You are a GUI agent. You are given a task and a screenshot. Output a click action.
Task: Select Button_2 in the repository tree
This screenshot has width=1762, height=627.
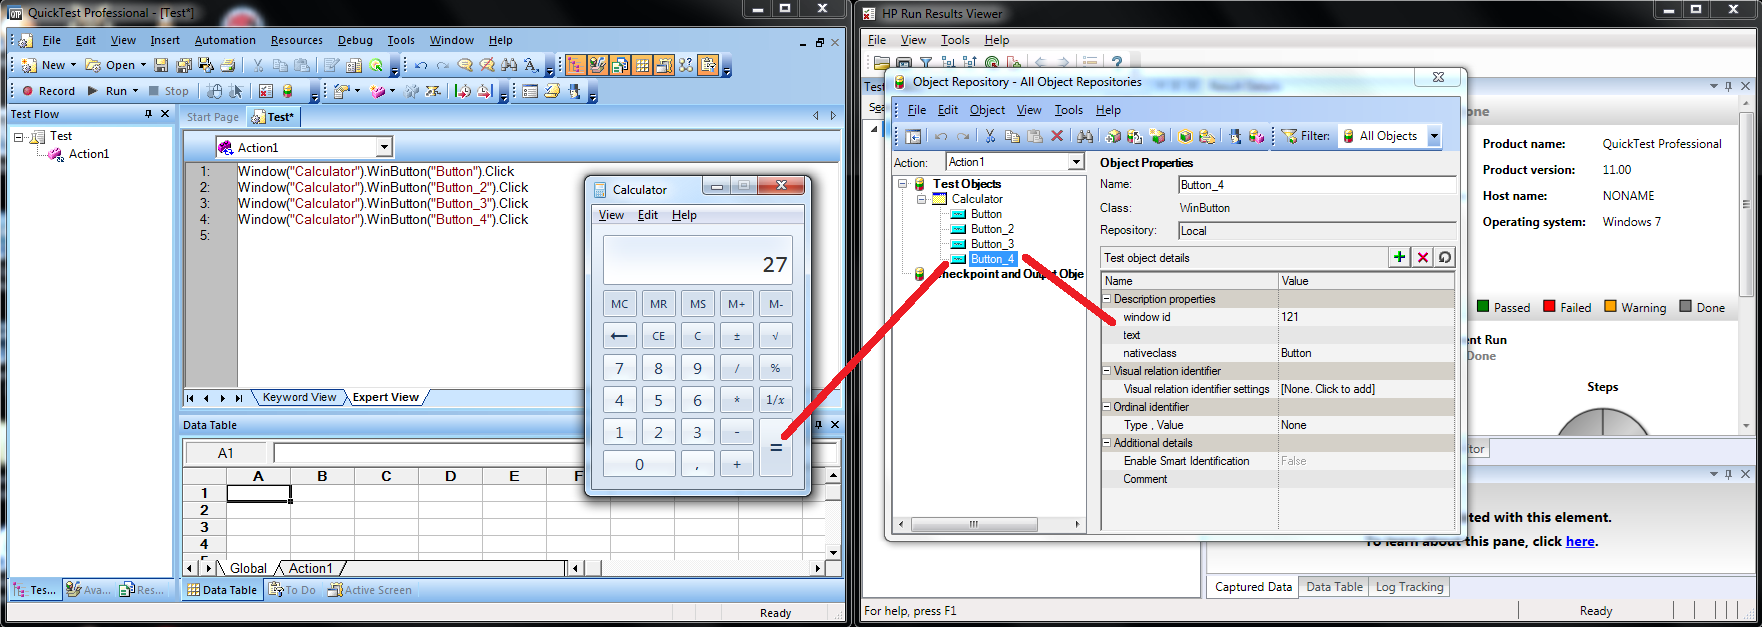click(992, 229)
